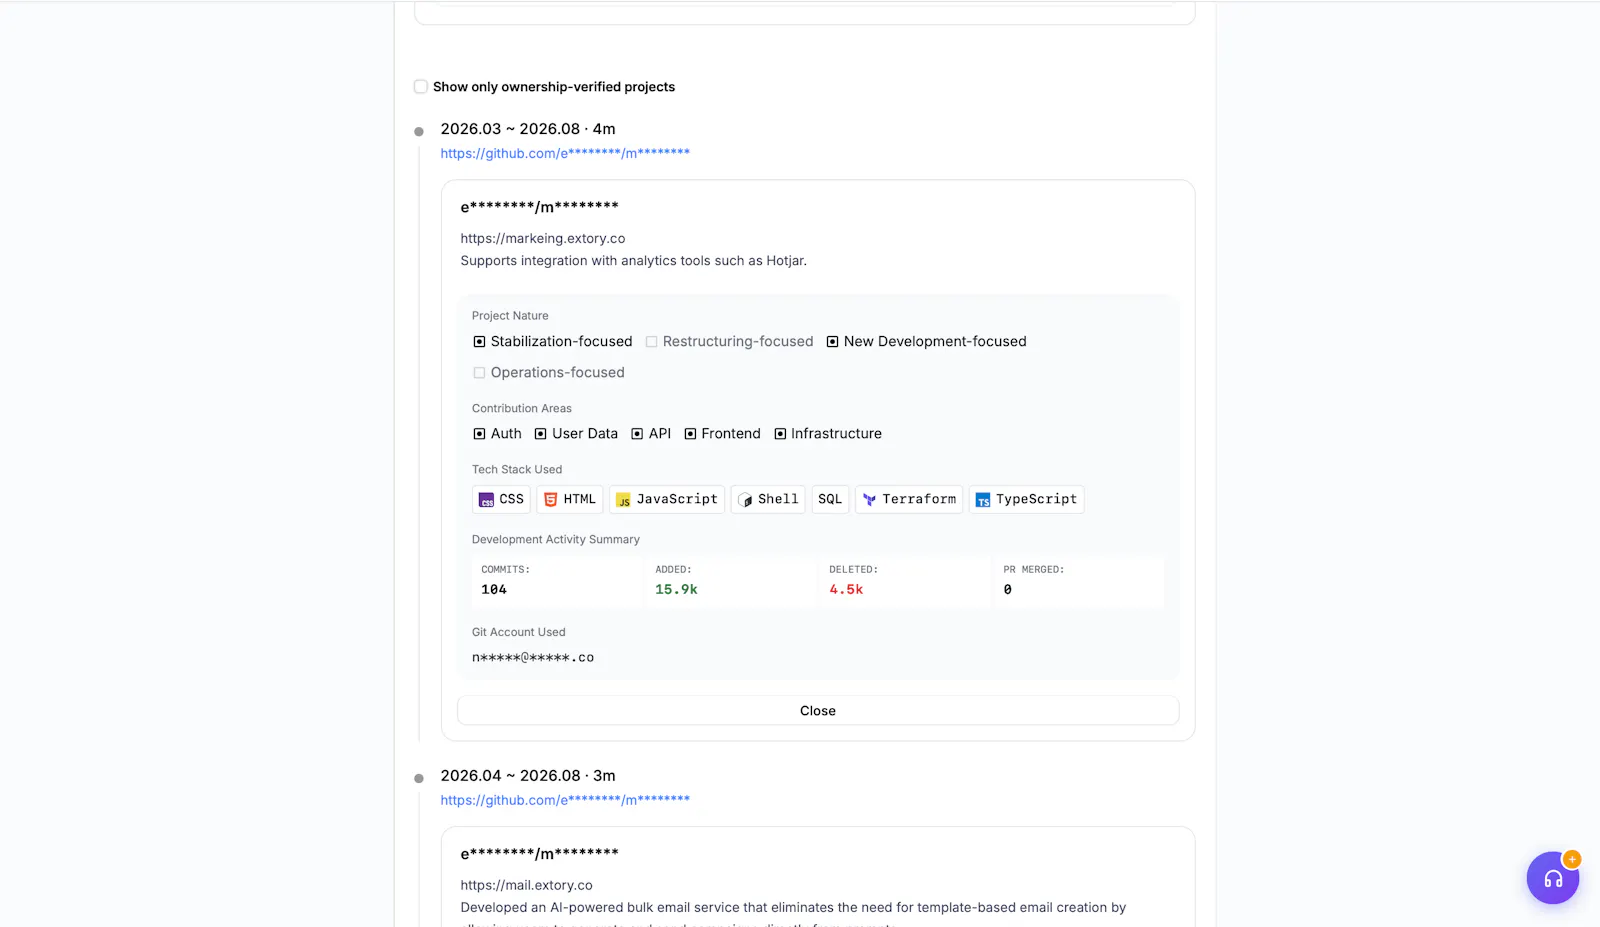Image resolution: width=1600 pixels, height=927 pixels.
Task: Select the TypeScript tech stack tag
Action: point(1026,499)
